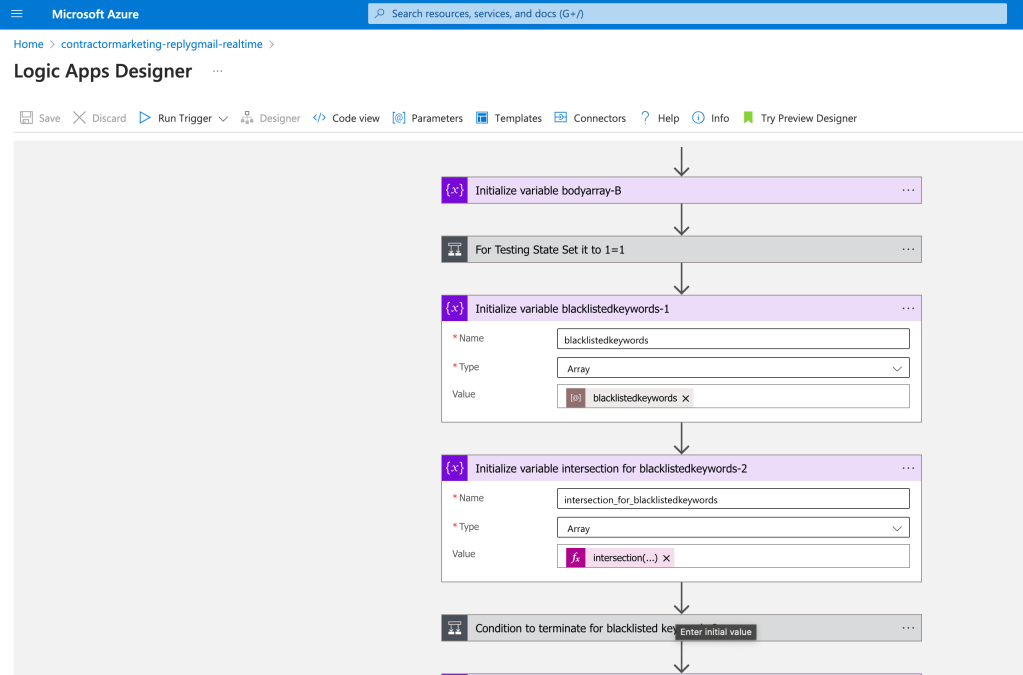Click the variable icon on intersection for blacklistedkeywords-2
The height and width of the screenshot is (675, 1023).
[455, 468]
